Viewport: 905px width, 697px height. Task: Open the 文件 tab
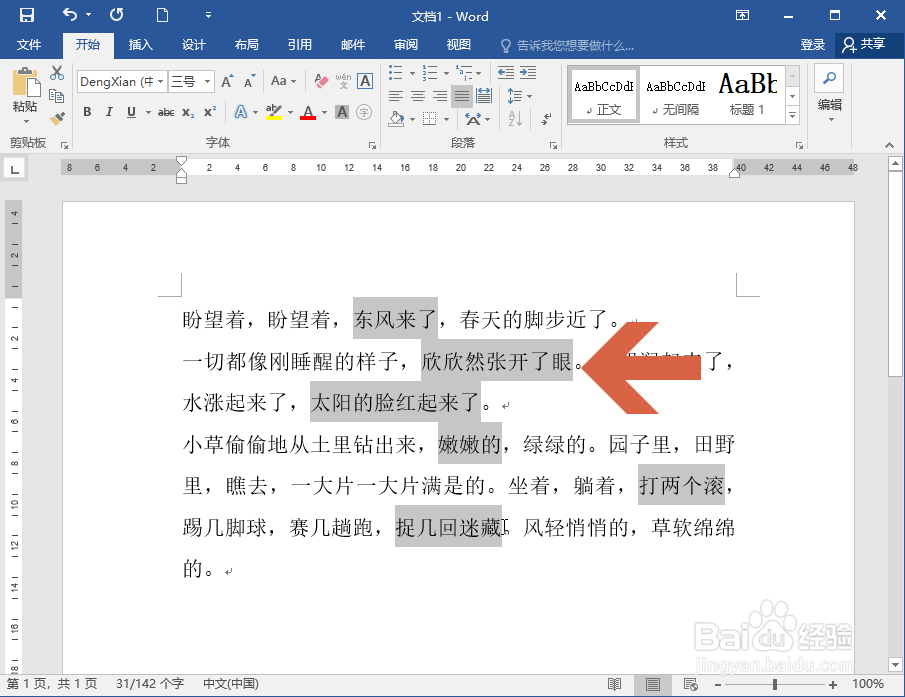click(x=29, y=44)
